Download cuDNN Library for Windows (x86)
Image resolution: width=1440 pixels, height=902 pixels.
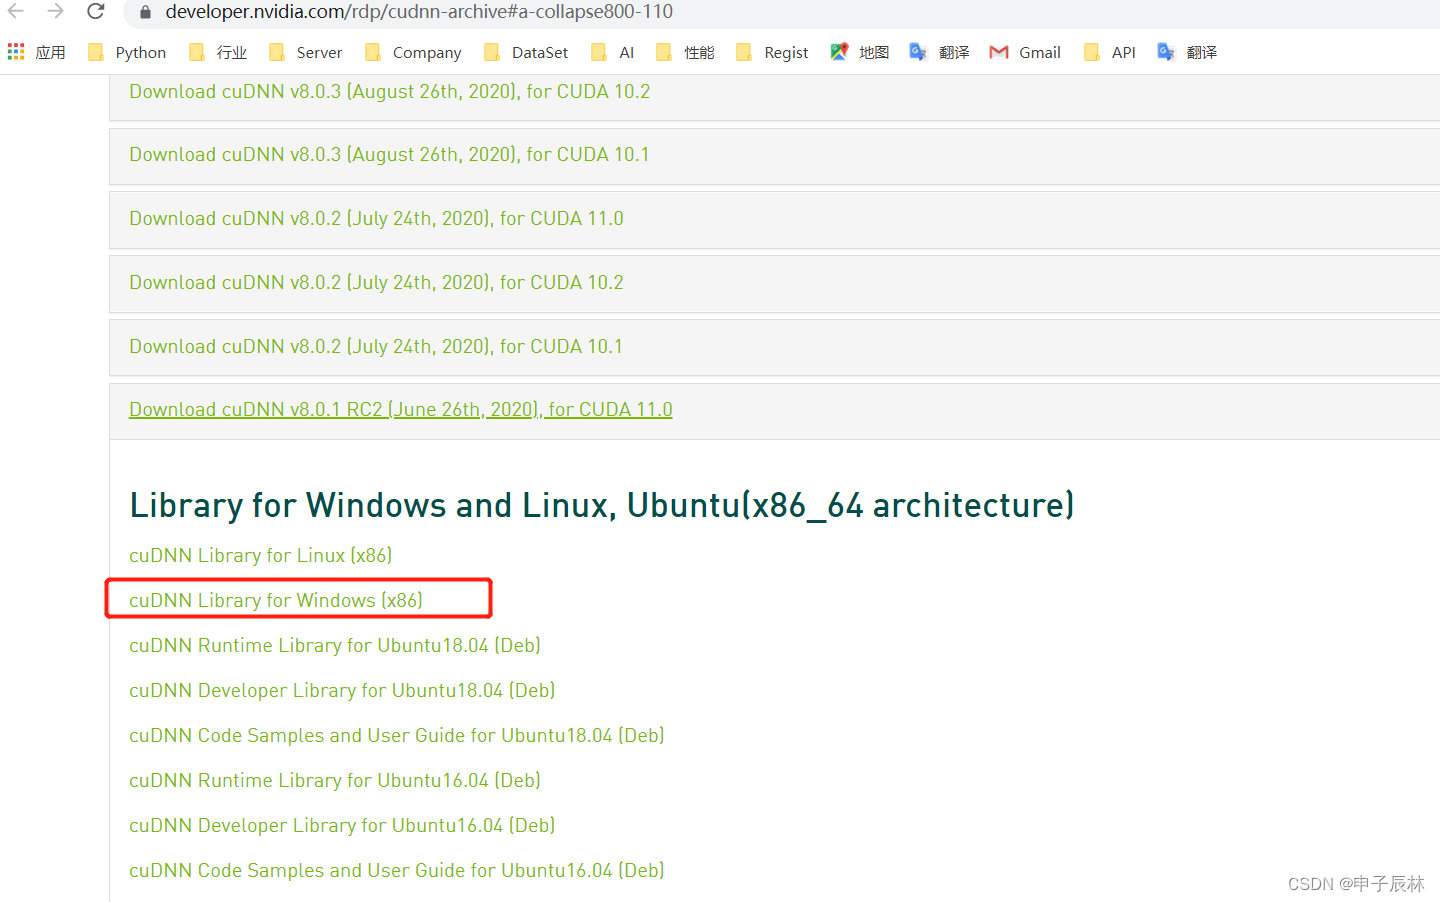[x=276, y=600]
